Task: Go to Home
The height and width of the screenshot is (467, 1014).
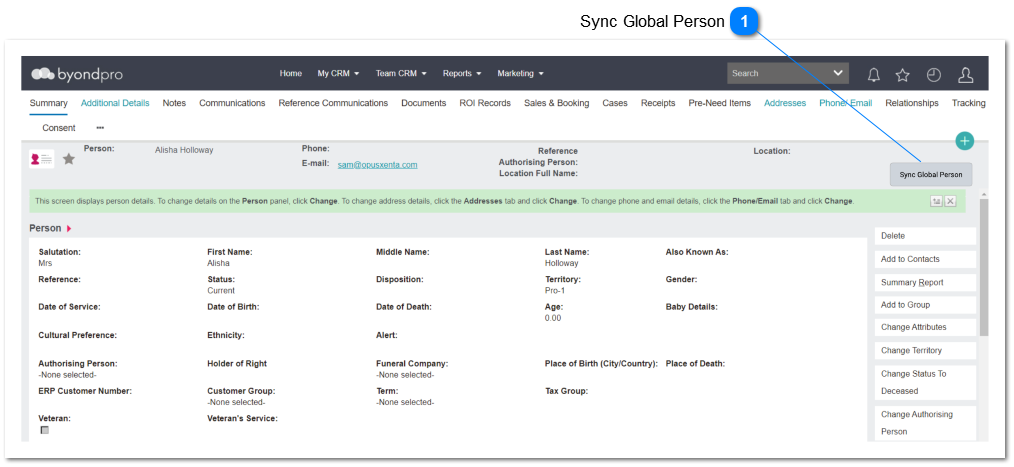Action: (290, 73)
